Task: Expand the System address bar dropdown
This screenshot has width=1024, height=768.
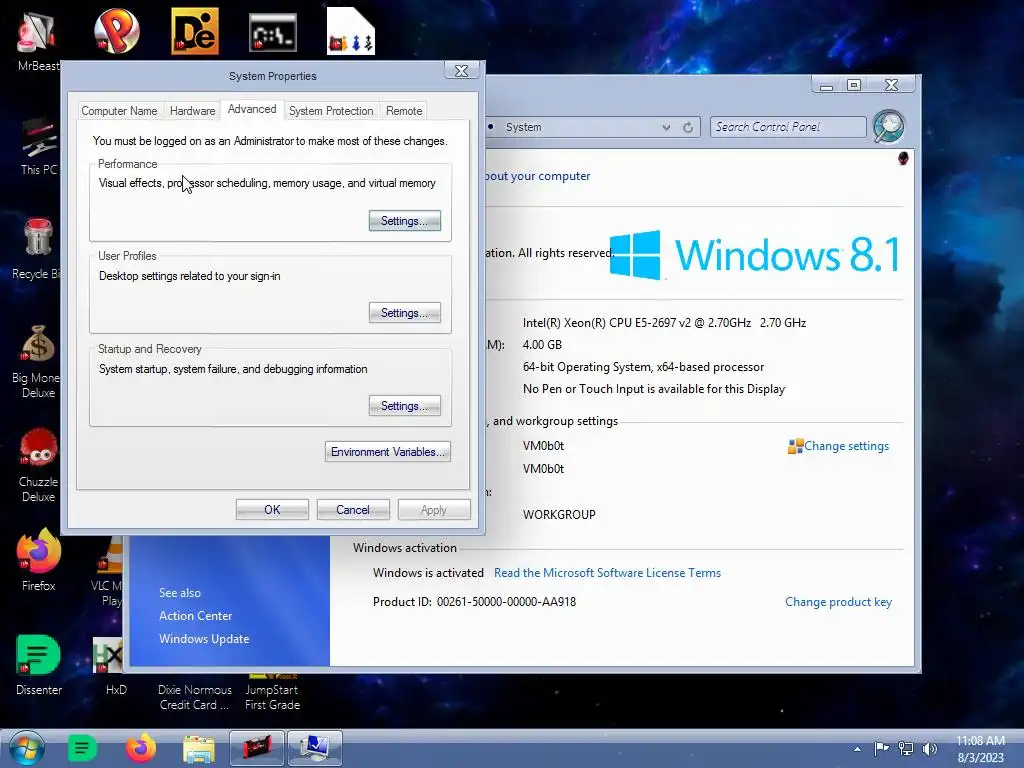Action: tap(666, 127)
